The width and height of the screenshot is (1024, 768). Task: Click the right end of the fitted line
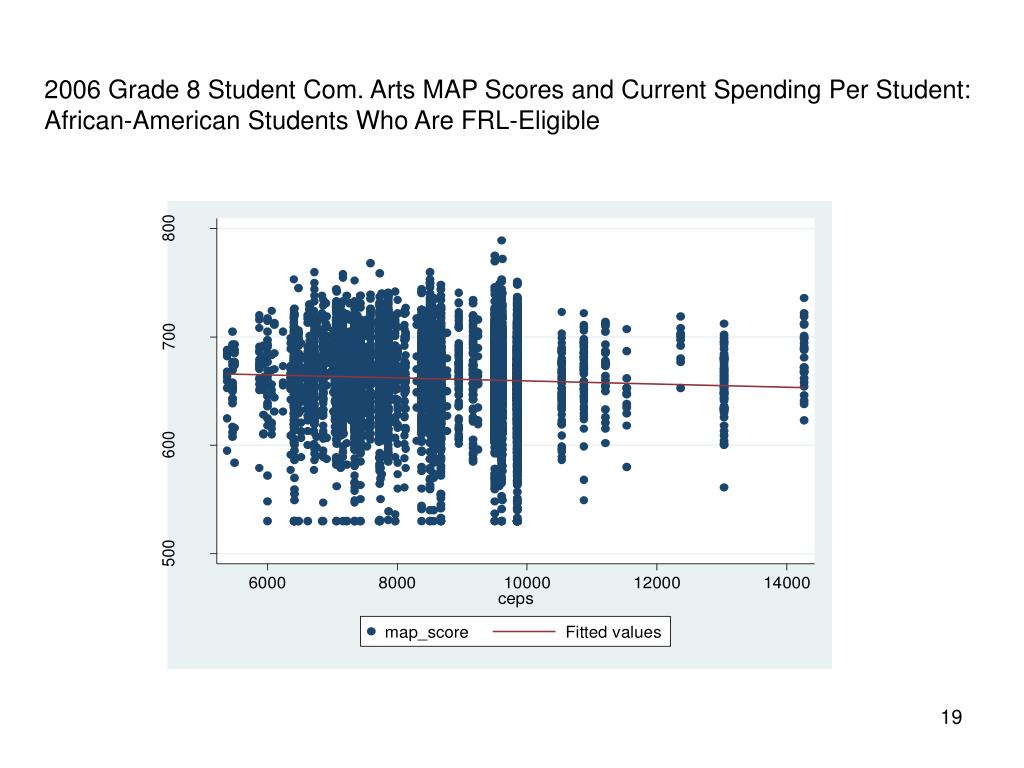[804, 388]
